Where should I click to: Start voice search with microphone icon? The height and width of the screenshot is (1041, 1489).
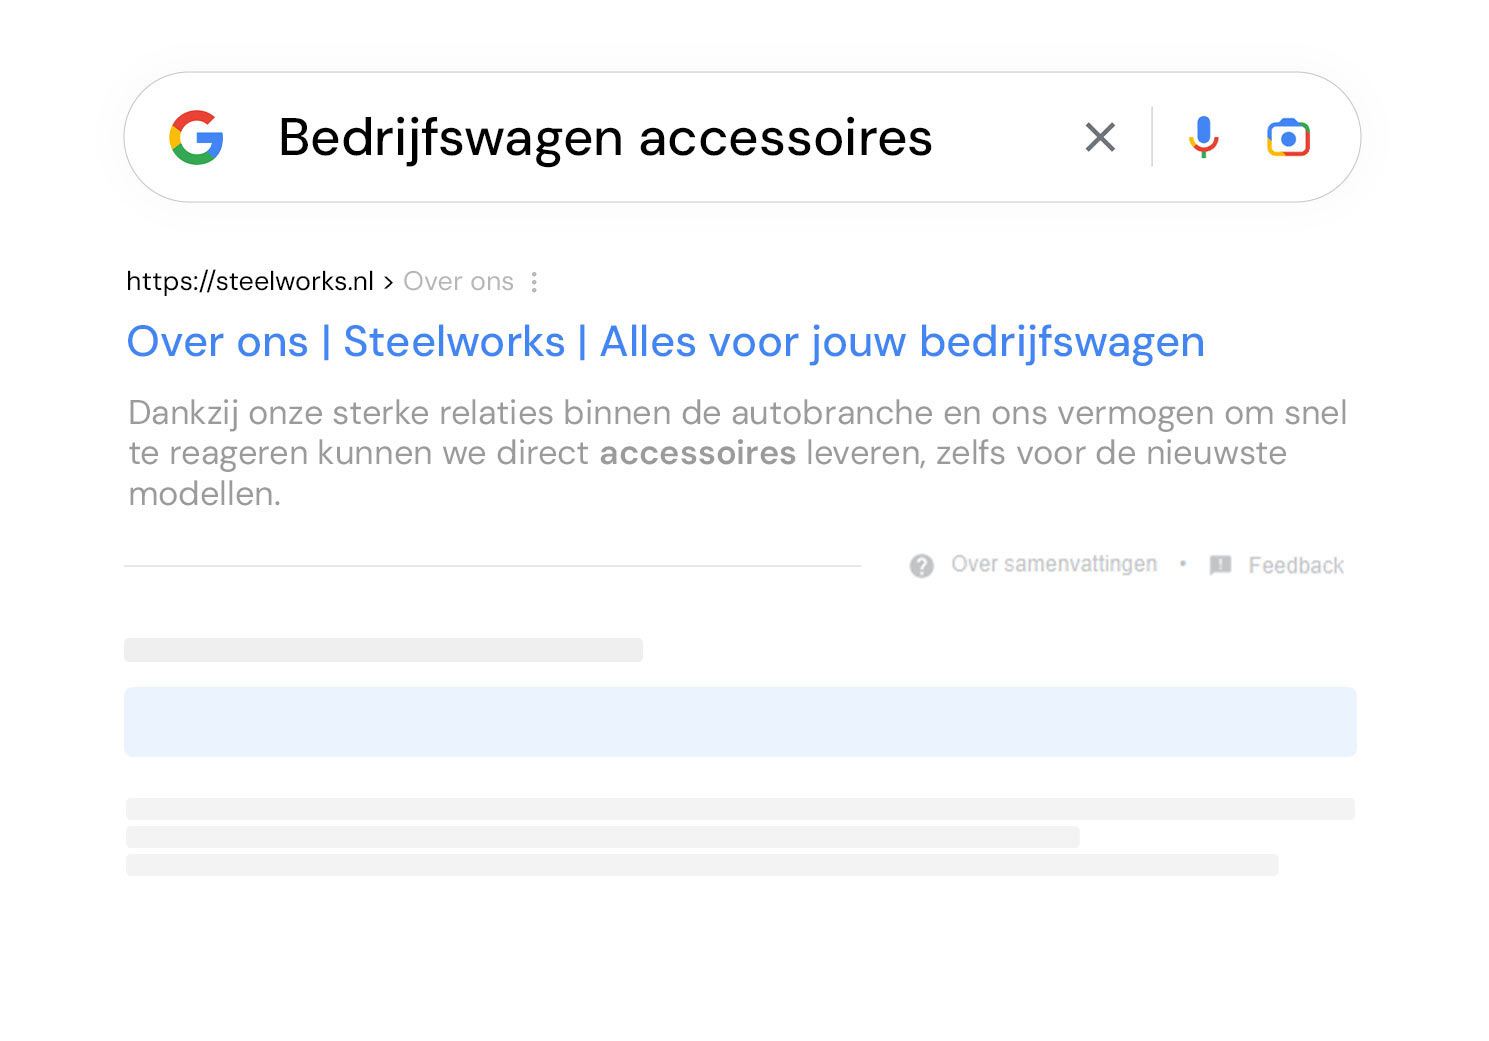pyautogui.click(x=1203, y=137)
